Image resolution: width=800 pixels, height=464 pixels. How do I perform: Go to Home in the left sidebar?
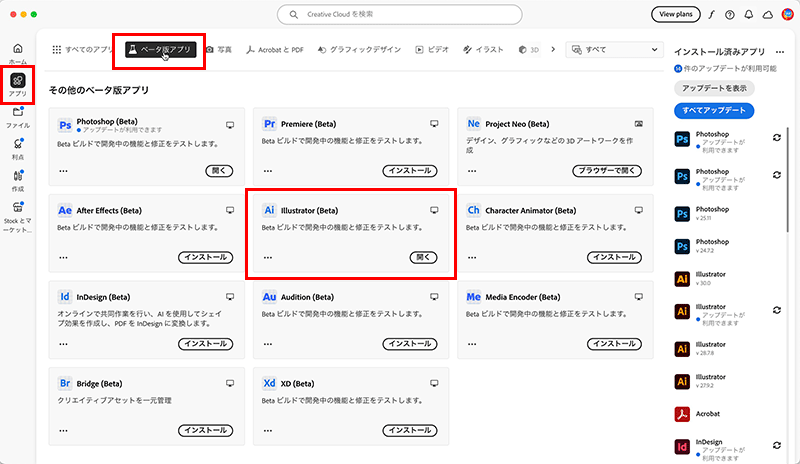18,53
